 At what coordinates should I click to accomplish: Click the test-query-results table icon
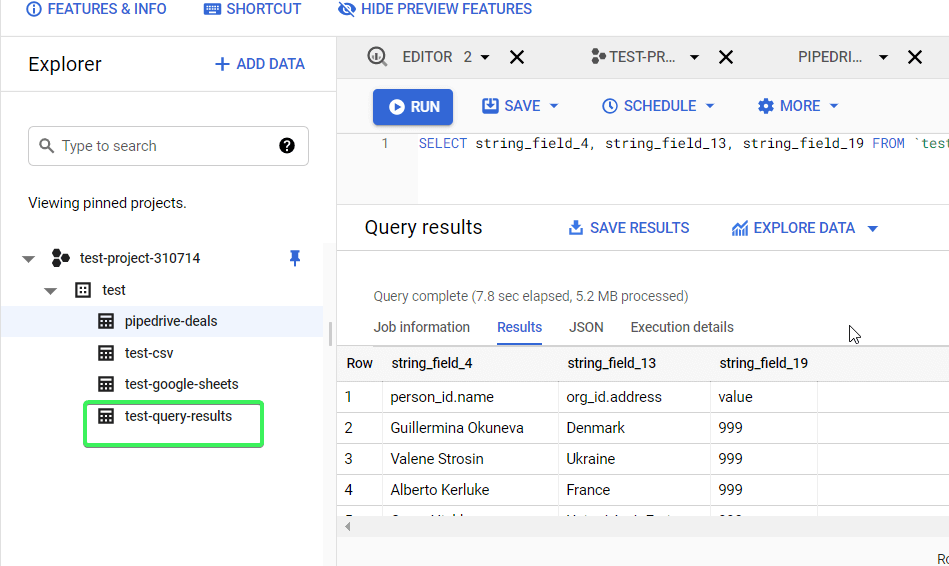tap(106, 416)
